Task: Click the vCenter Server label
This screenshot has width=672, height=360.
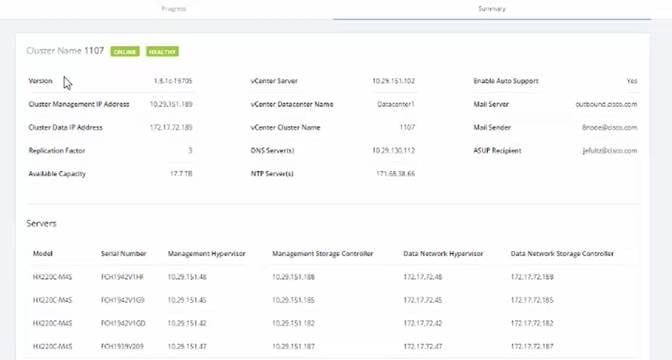Action: [x=274, y=81]
